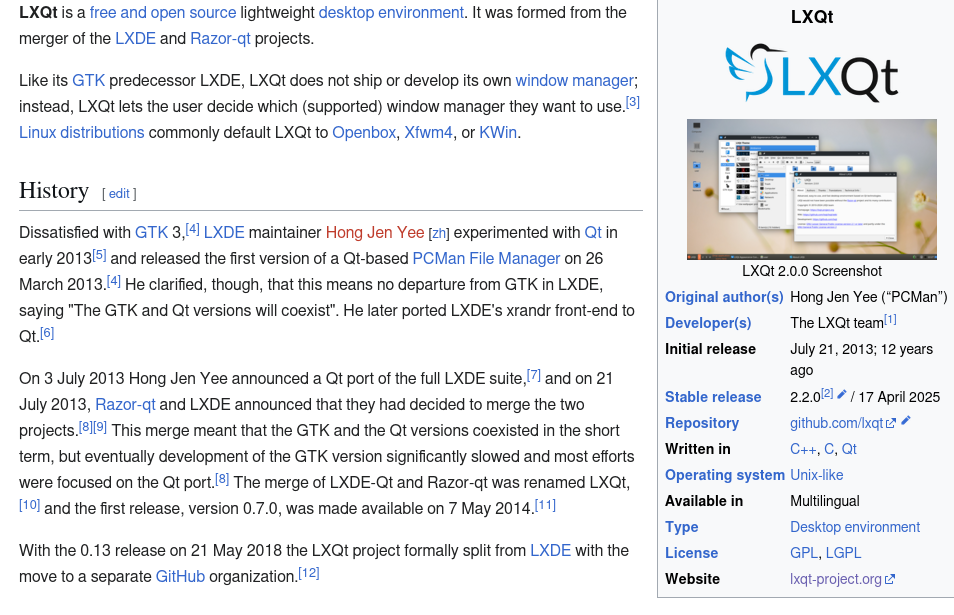Open LXDE link in the 0.13 release paragraph

550,551
